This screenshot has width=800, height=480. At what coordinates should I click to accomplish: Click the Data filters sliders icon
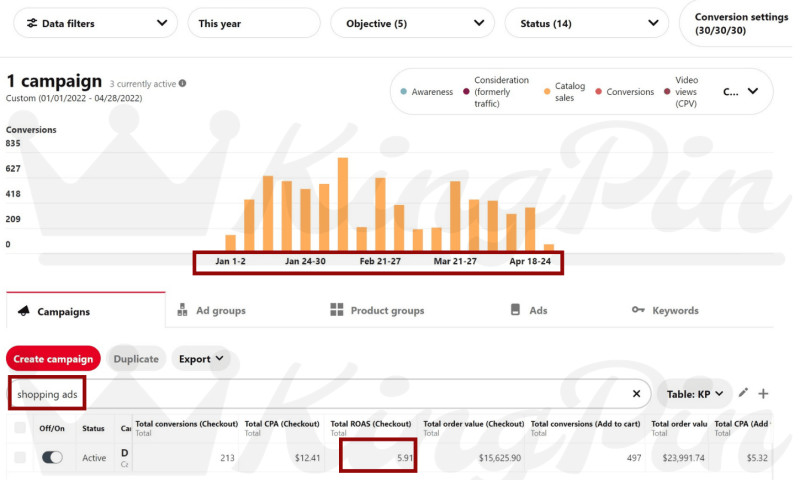32,23
